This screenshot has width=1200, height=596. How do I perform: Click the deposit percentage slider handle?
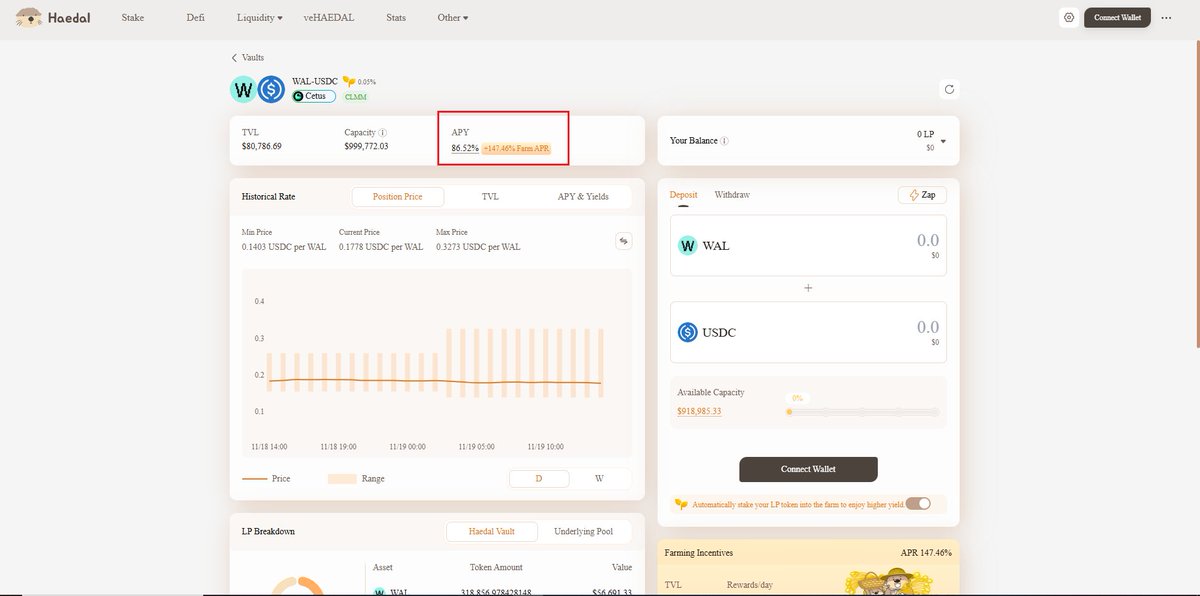(x=789, y=411)
